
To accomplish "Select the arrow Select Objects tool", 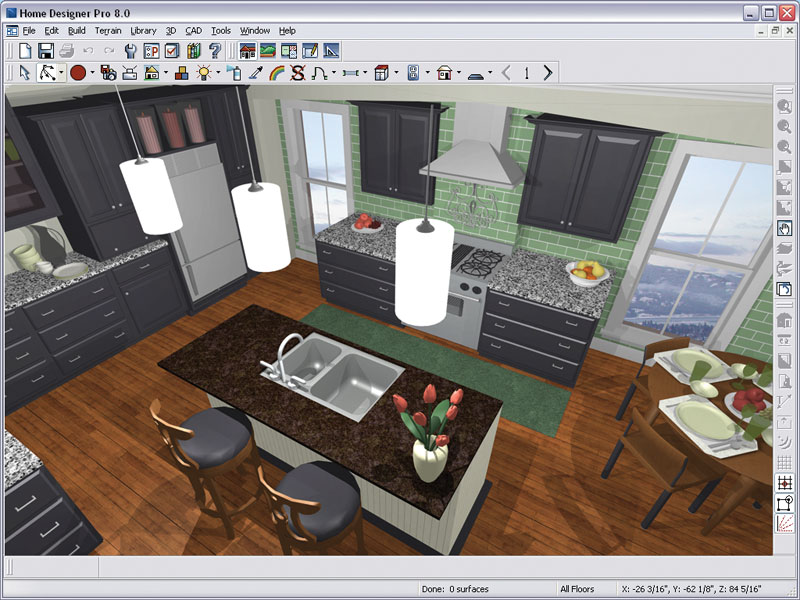I will (24, 72).
